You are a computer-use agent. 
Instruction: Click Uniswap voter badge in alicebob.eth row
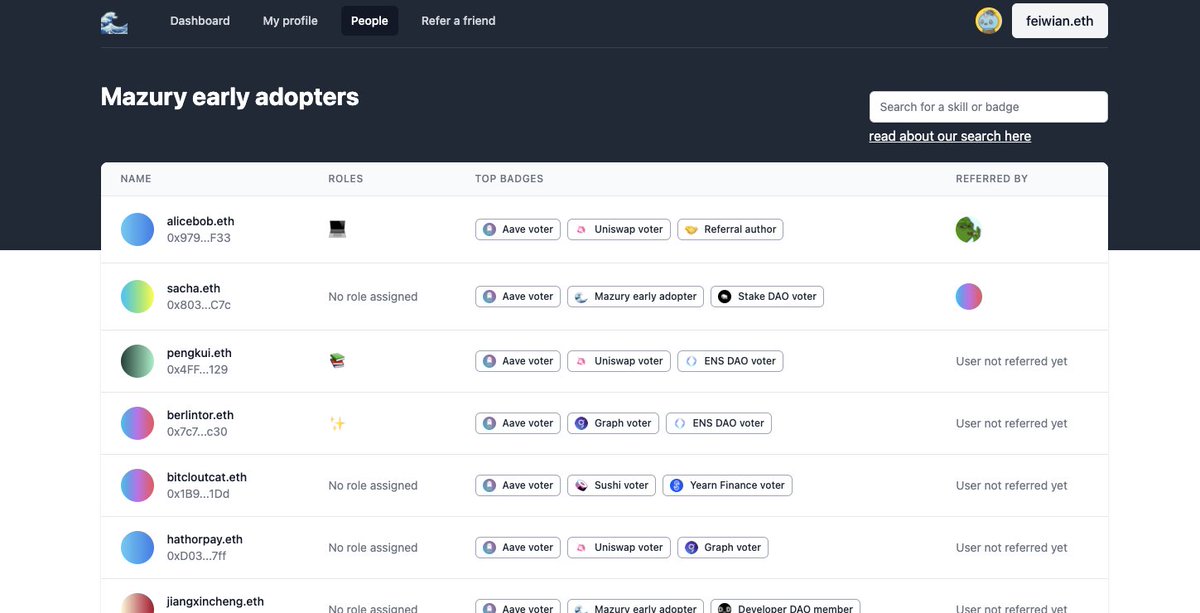[619, 229]
